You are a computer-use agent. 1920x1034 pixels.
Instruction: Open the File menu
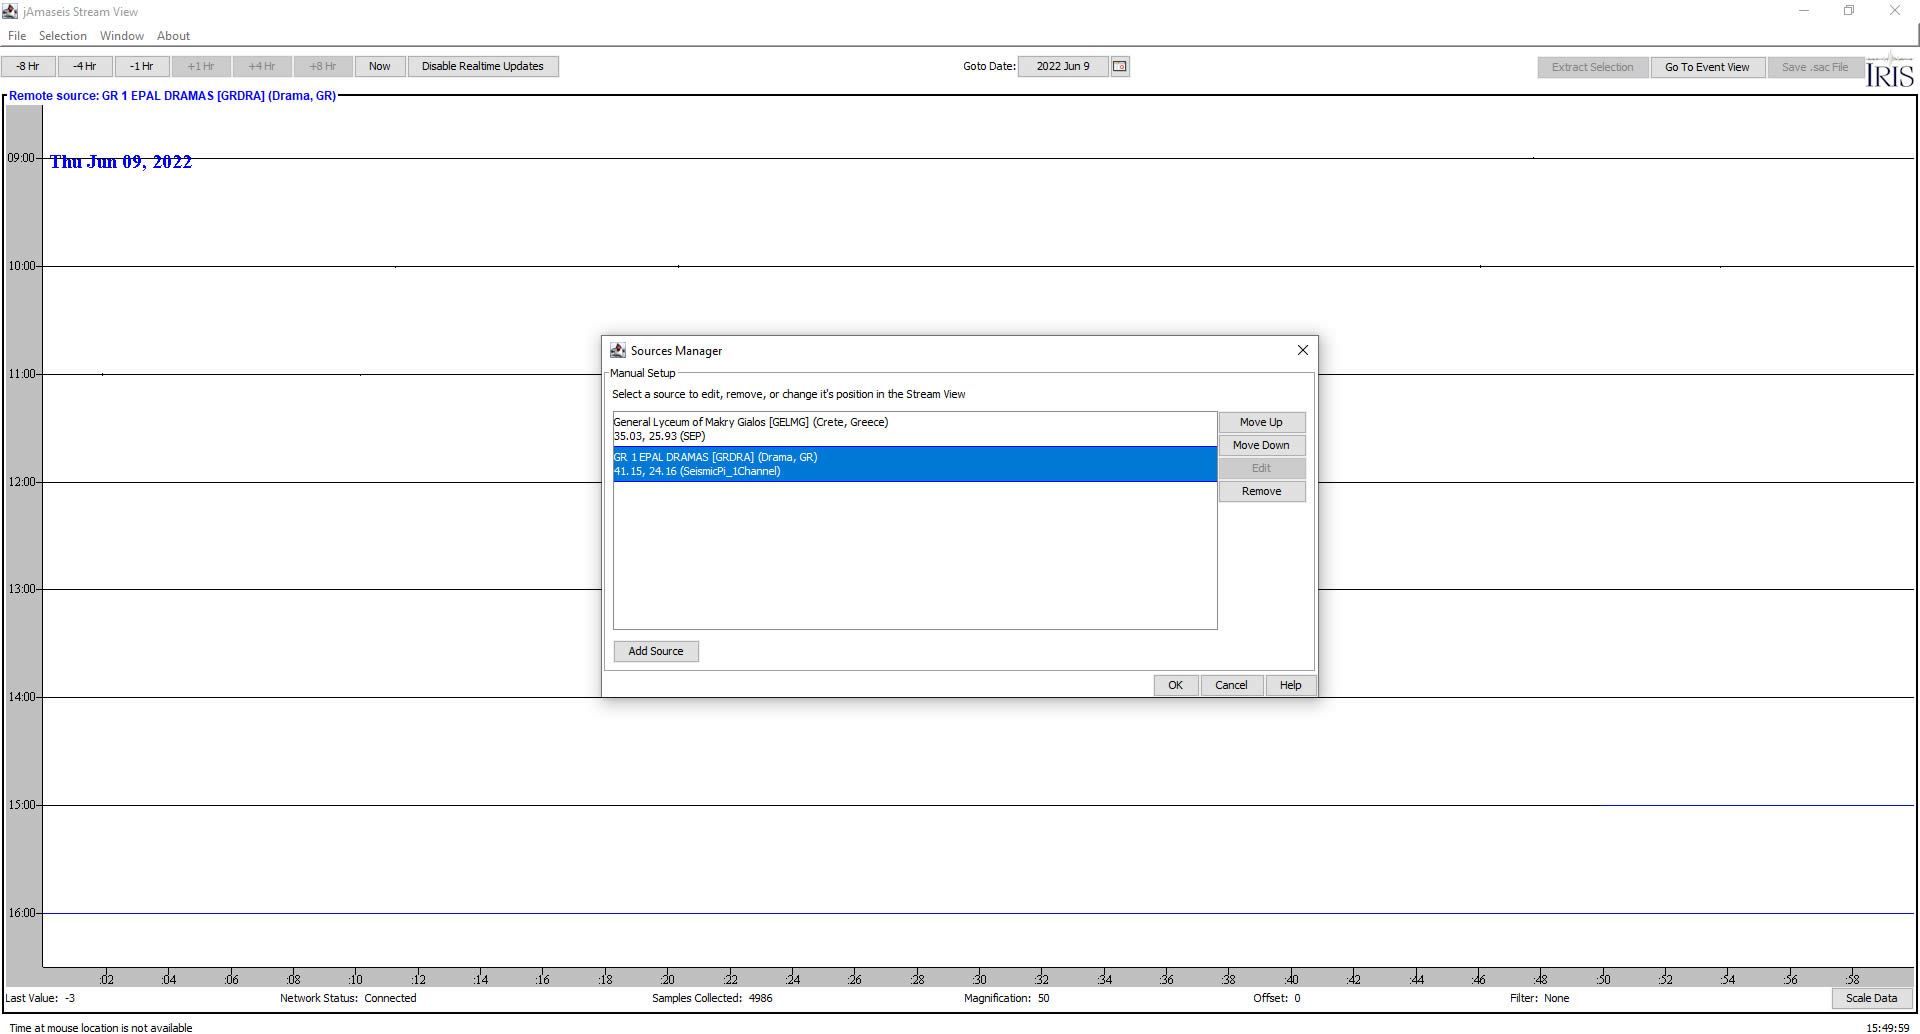(x=17, y=36)
